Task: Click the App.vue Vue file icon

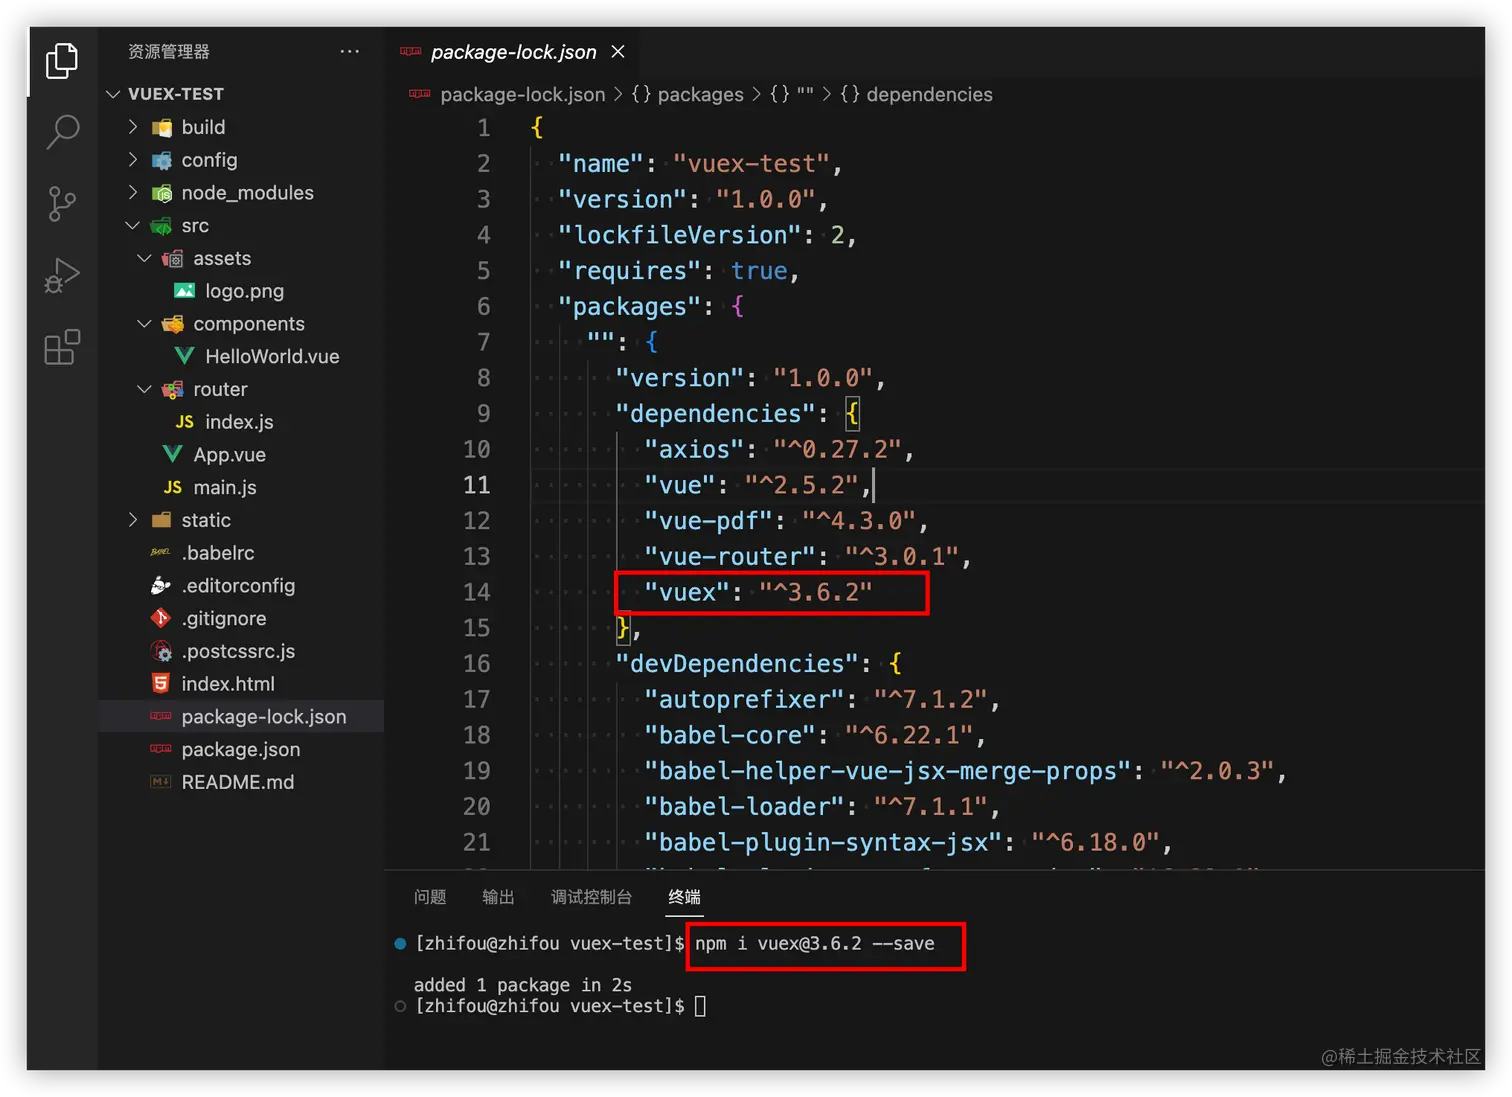Action: click(173, 454)
